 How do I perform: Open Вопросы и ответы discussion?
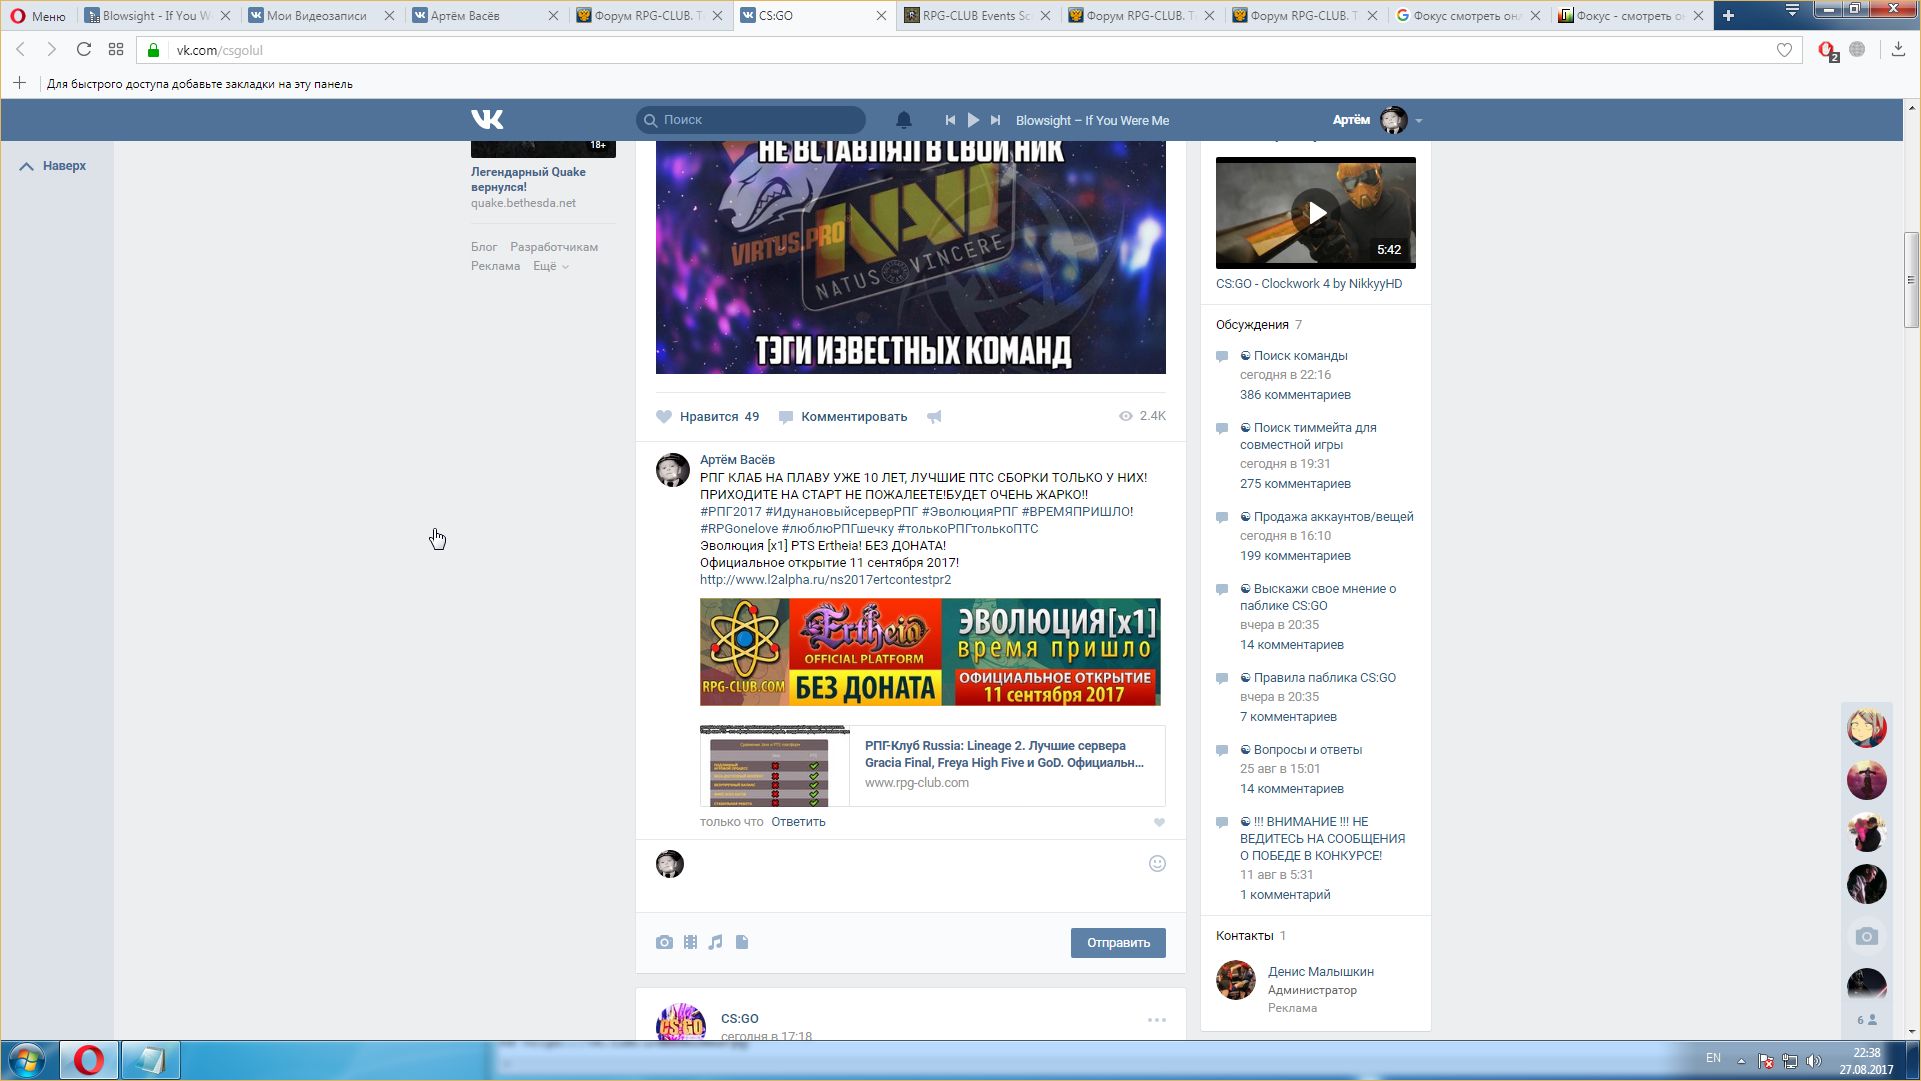point(1307,750)
